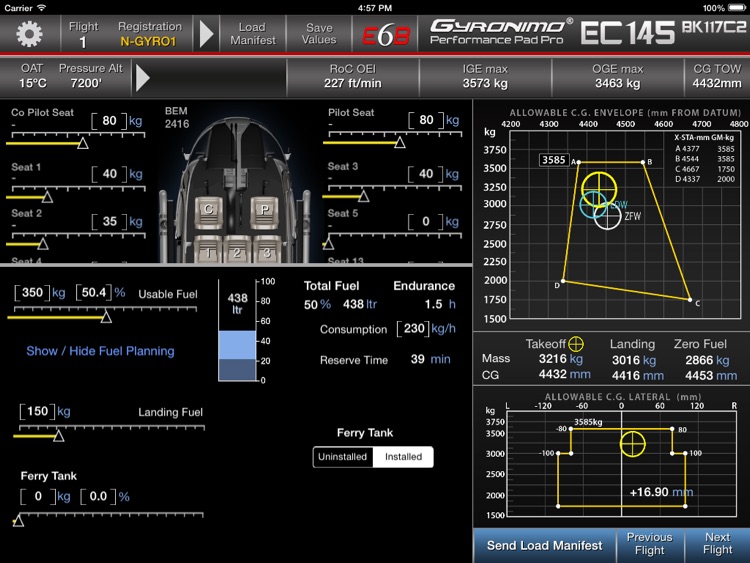Select CG TOW 4432mm value
Image resolution: width=750 pixels, height=563 pixels.
point(717,83)
